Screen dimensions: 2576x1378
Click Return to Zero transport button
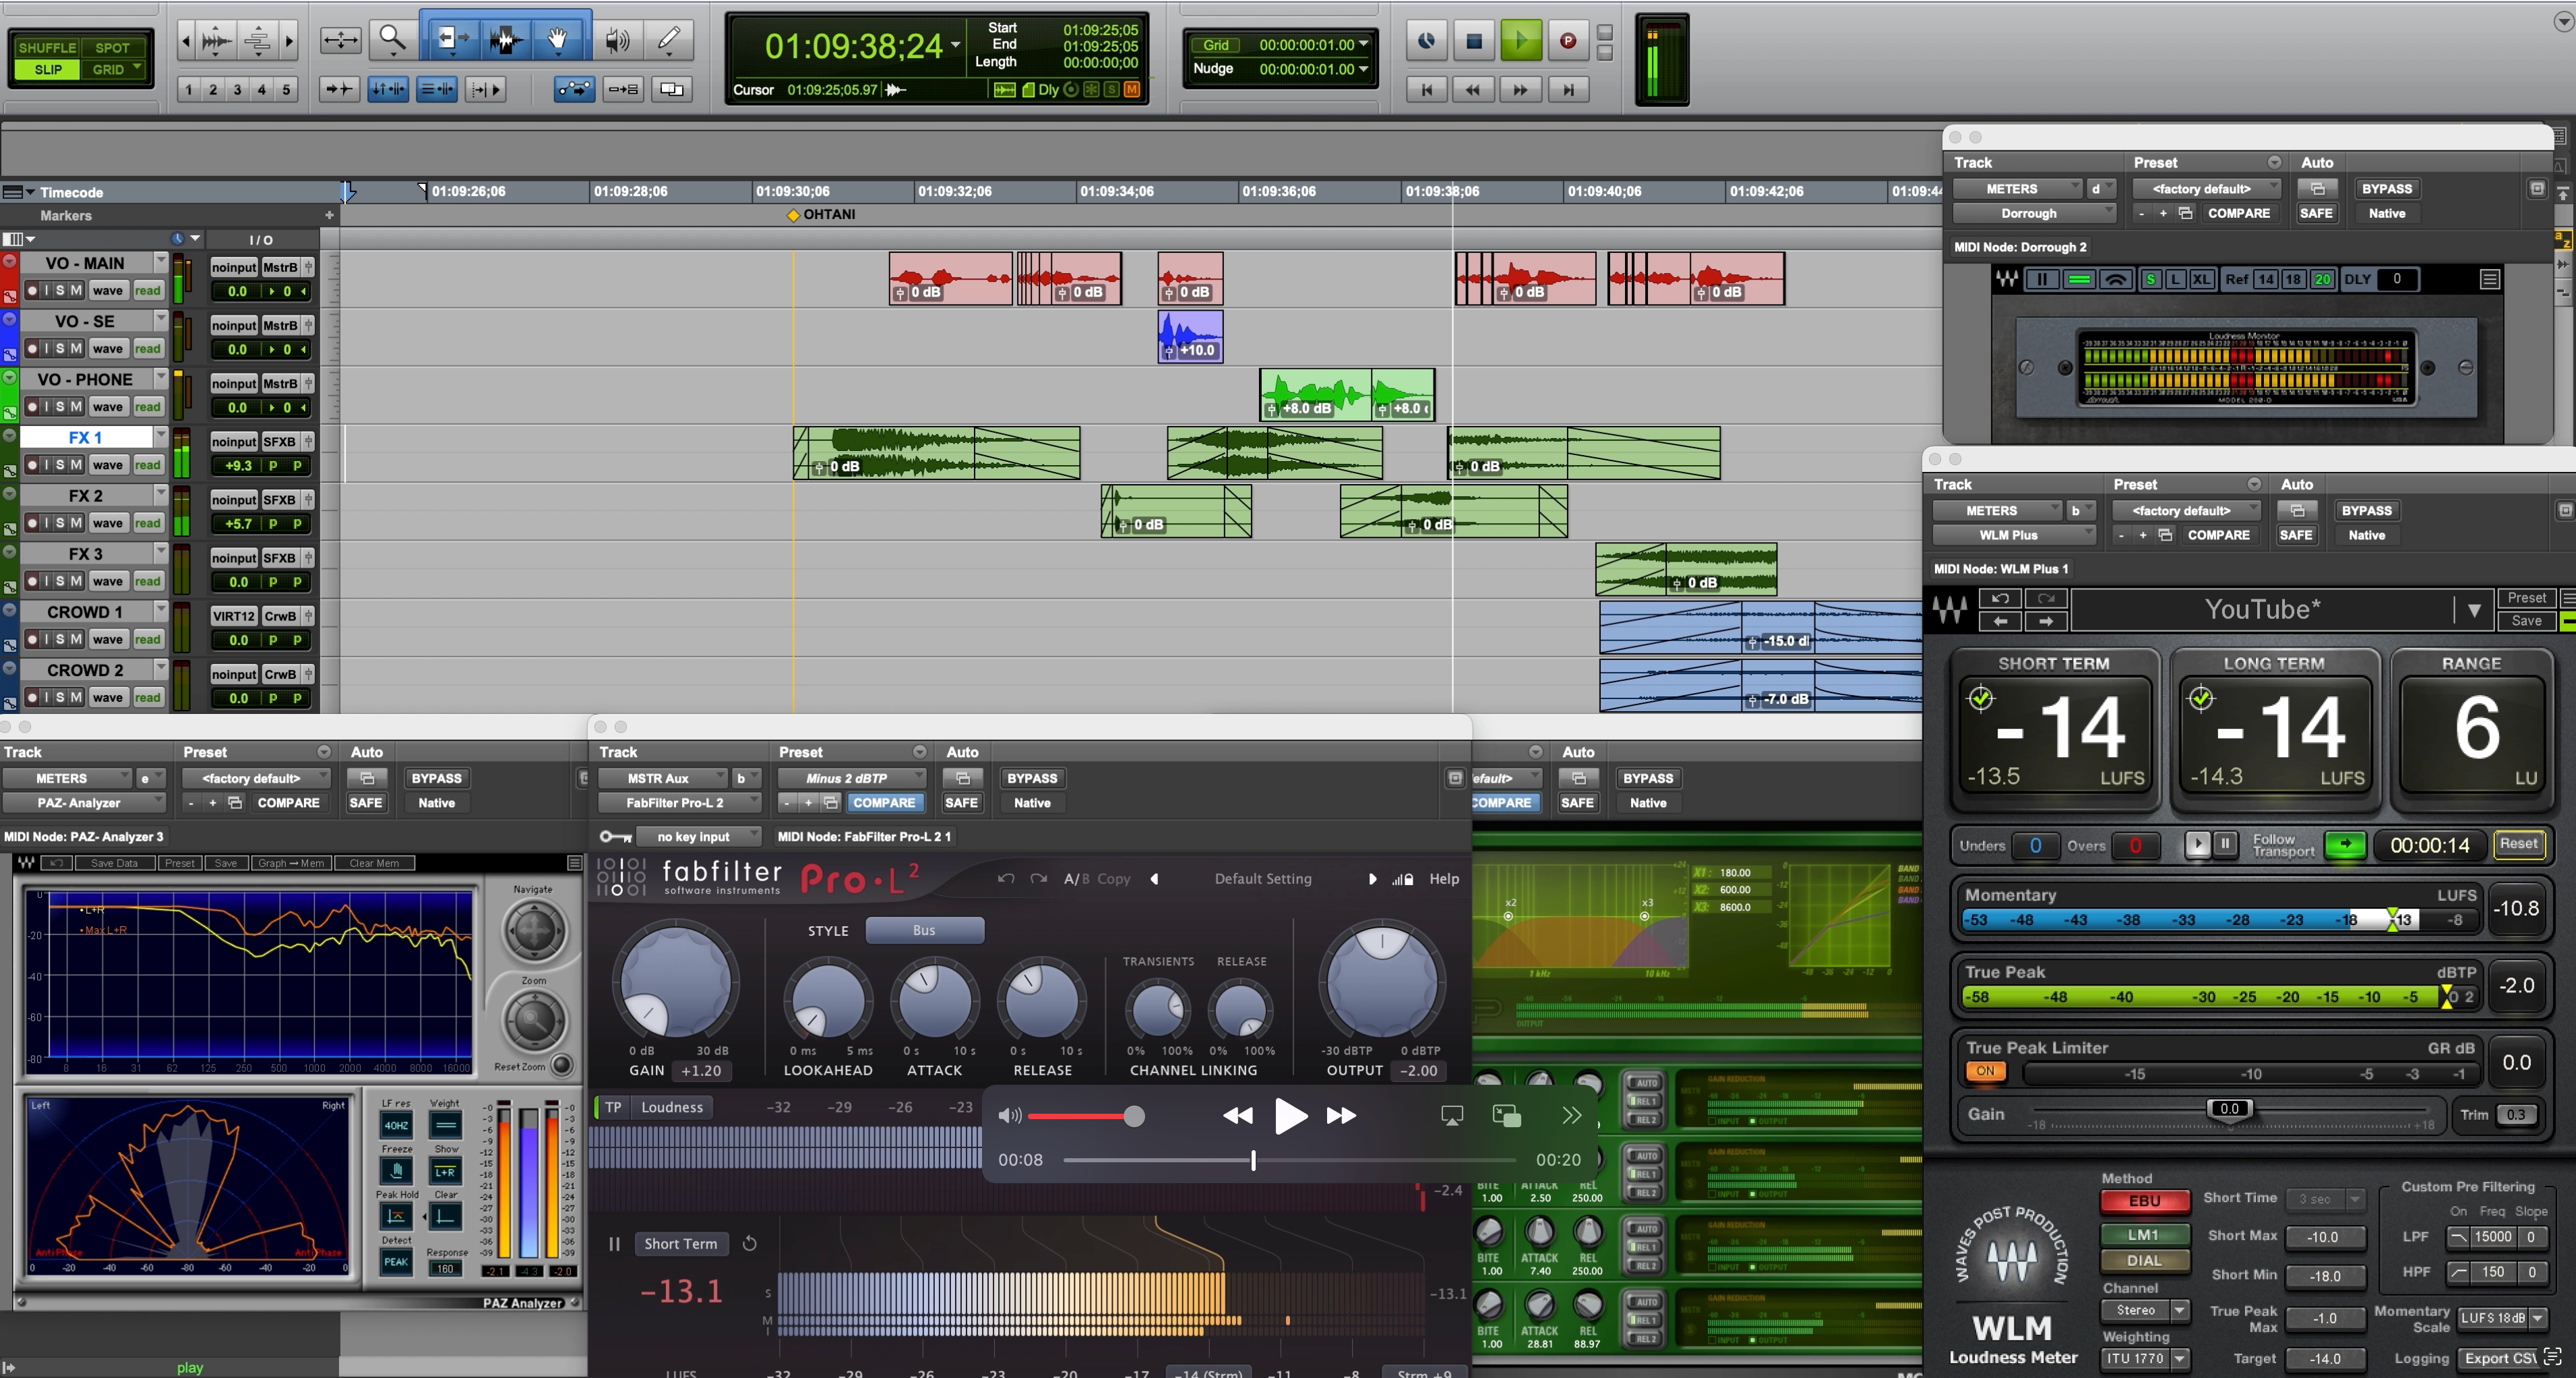tap(1427, 90)
